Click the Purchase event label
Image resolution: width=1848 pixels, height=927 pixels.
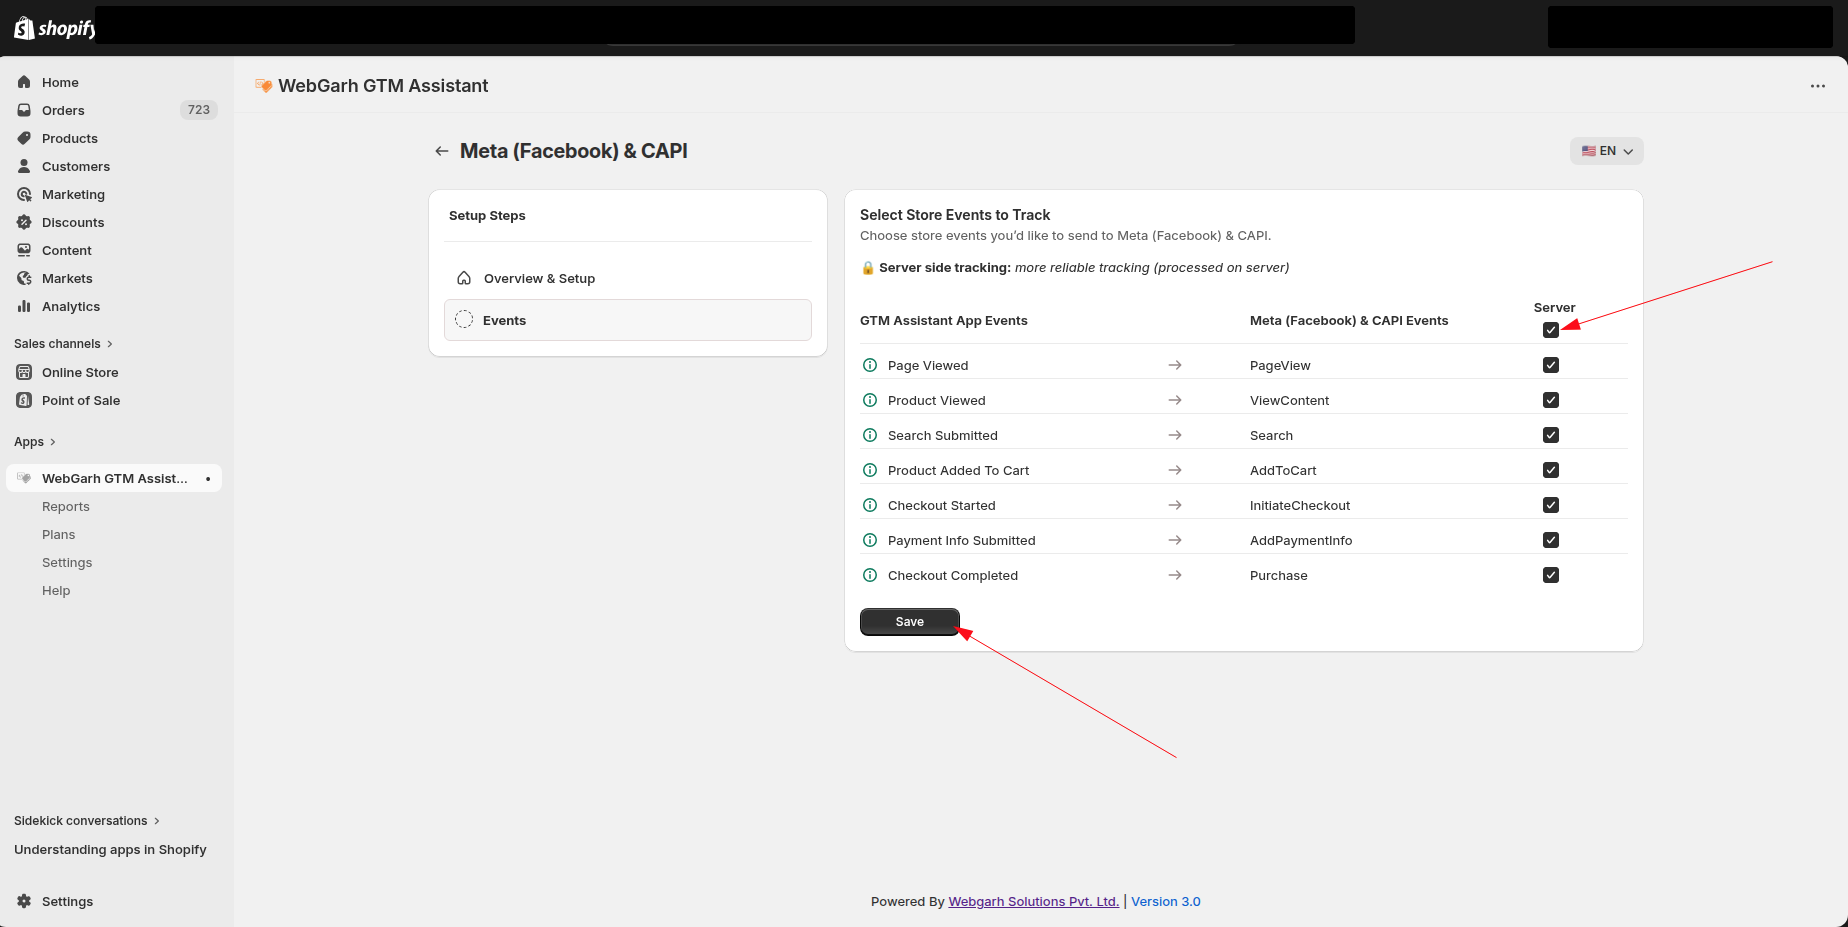(x=1279, y=575)
